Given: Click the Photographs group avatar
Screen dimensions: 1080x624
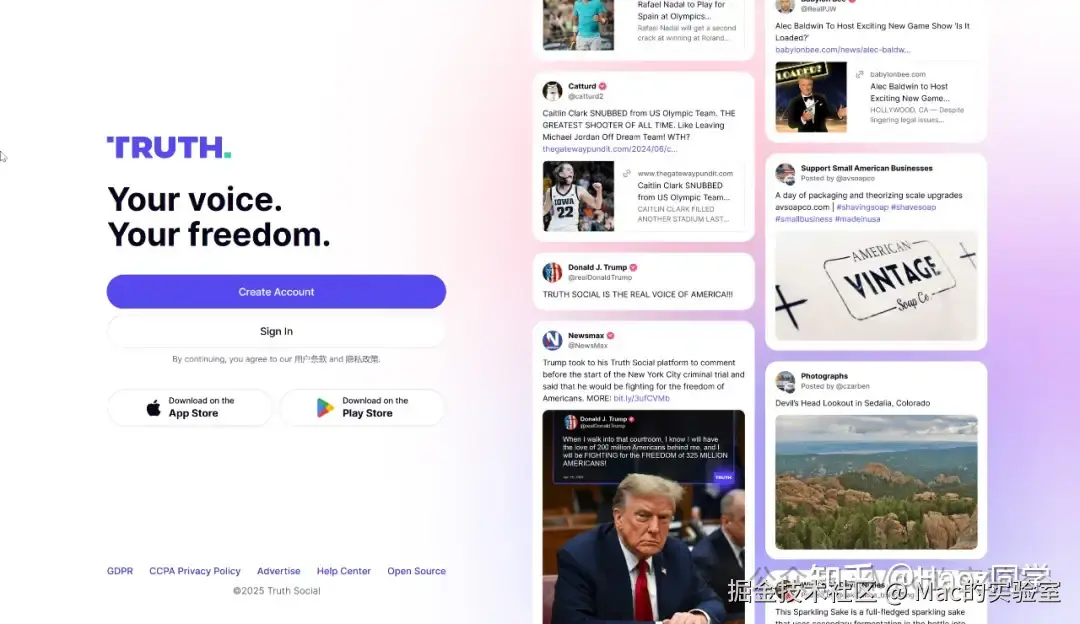Looking at the screenshot, I should pos(785,381).
